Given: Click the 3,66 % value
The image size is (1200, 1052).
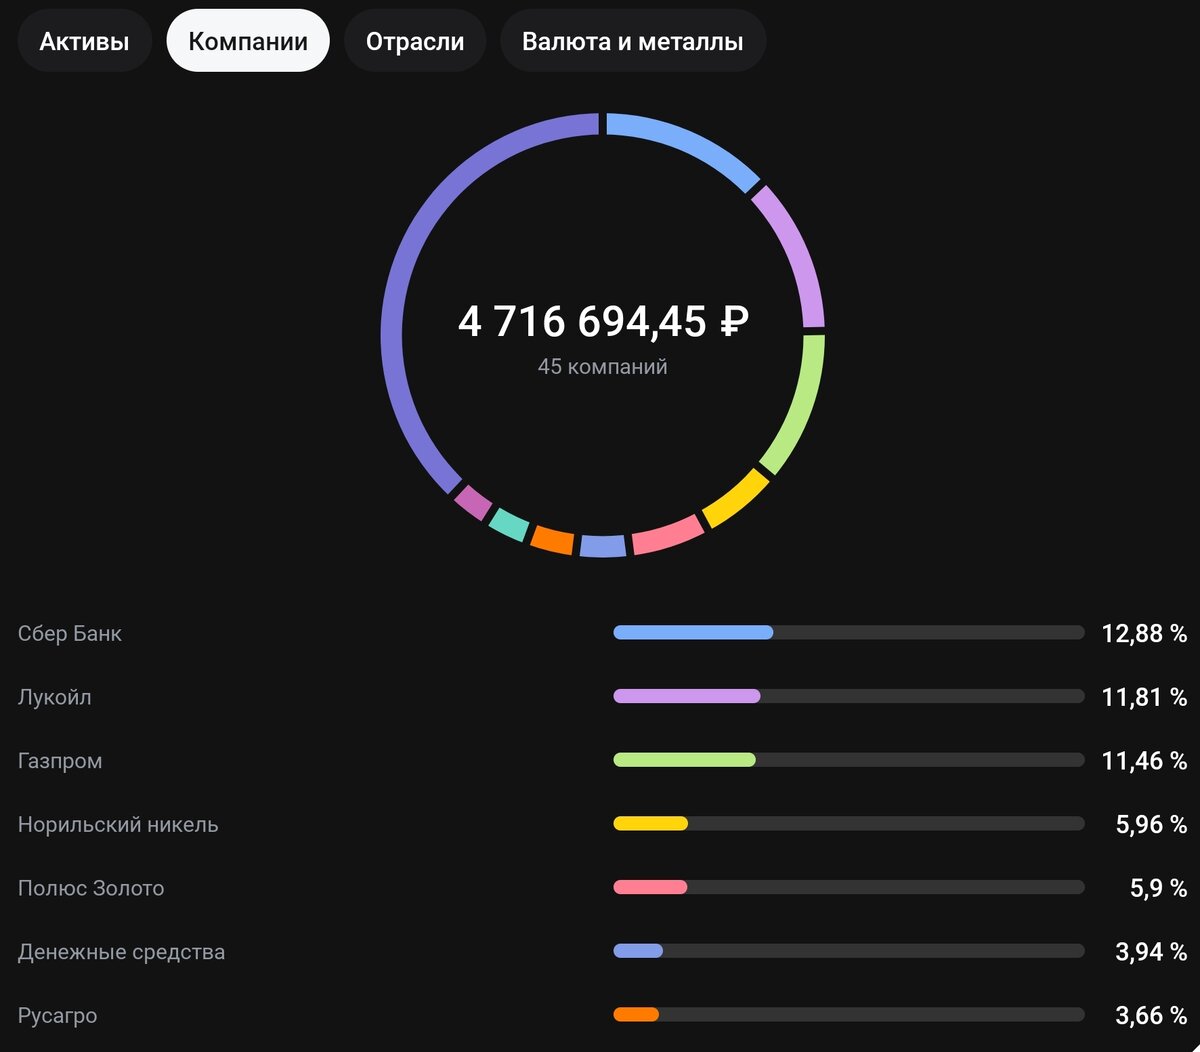Looking at the screenshot, I should pyautogui.click(x=1151, y=1016).
